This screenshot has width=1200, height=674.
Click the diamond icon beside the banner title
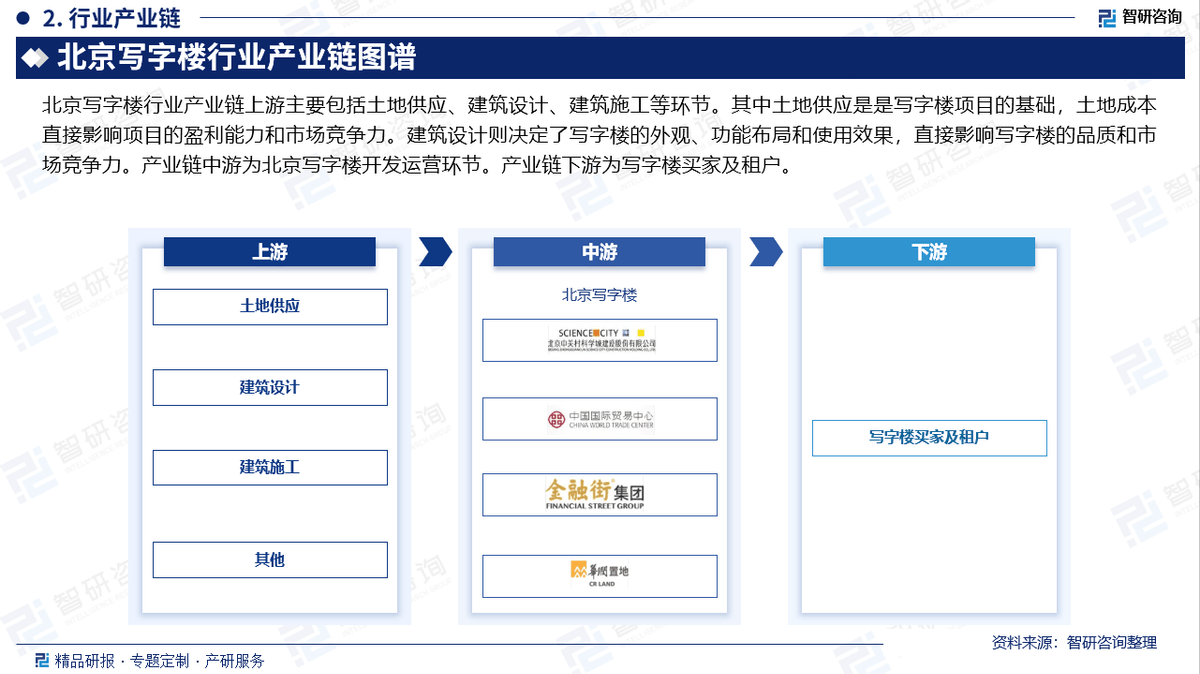(x=36, y=58)
